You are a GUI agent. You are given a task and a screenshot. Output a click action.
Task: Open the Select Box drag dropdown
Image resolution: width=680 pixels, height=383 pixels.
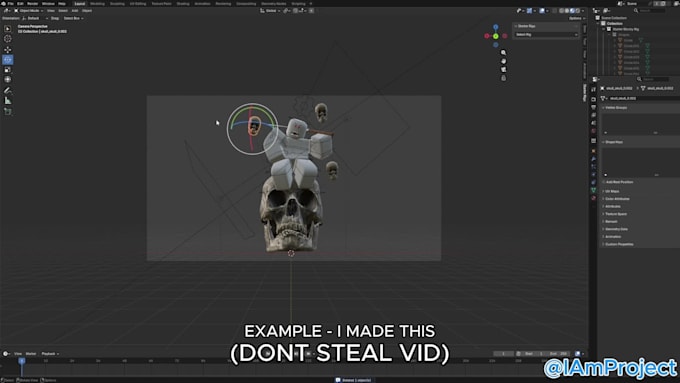(73, 18)
